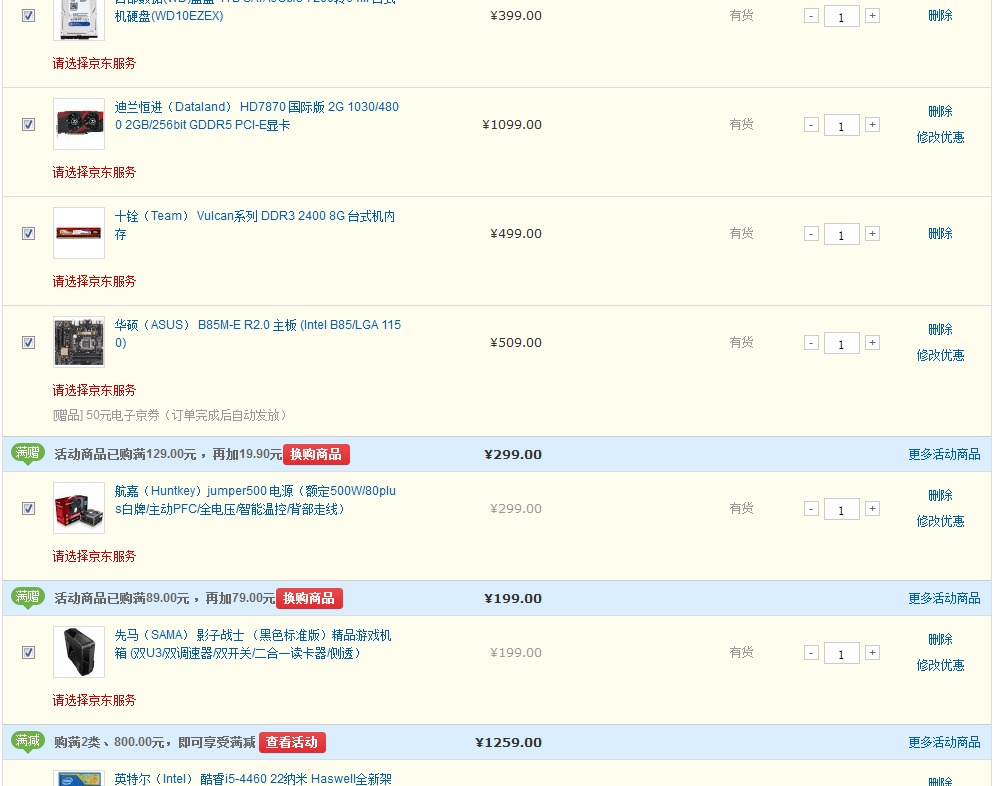Deselect the ASUS B85M-E motherboard checkbox
996x786 pixels.
[29, 342]
